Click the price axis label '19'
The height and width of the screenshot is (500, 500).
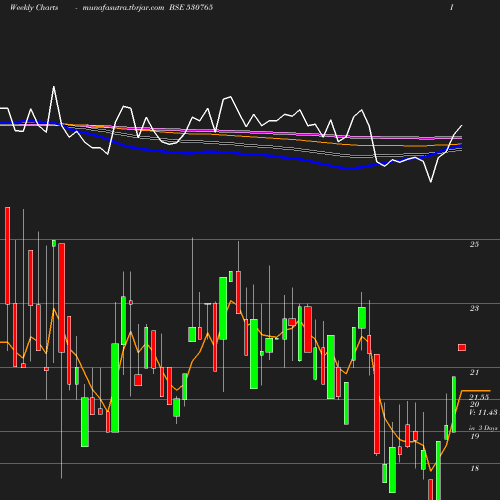[x=475, y=436]
